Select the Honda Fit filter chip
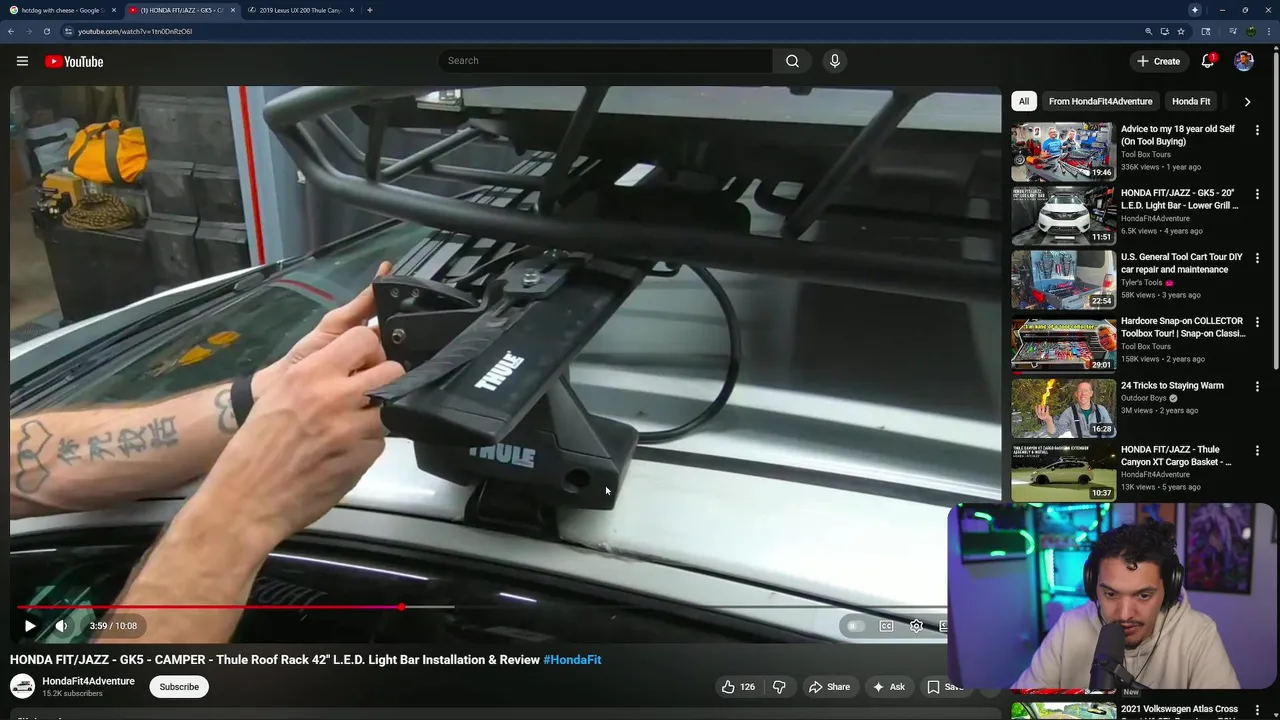 (1191, 101)
